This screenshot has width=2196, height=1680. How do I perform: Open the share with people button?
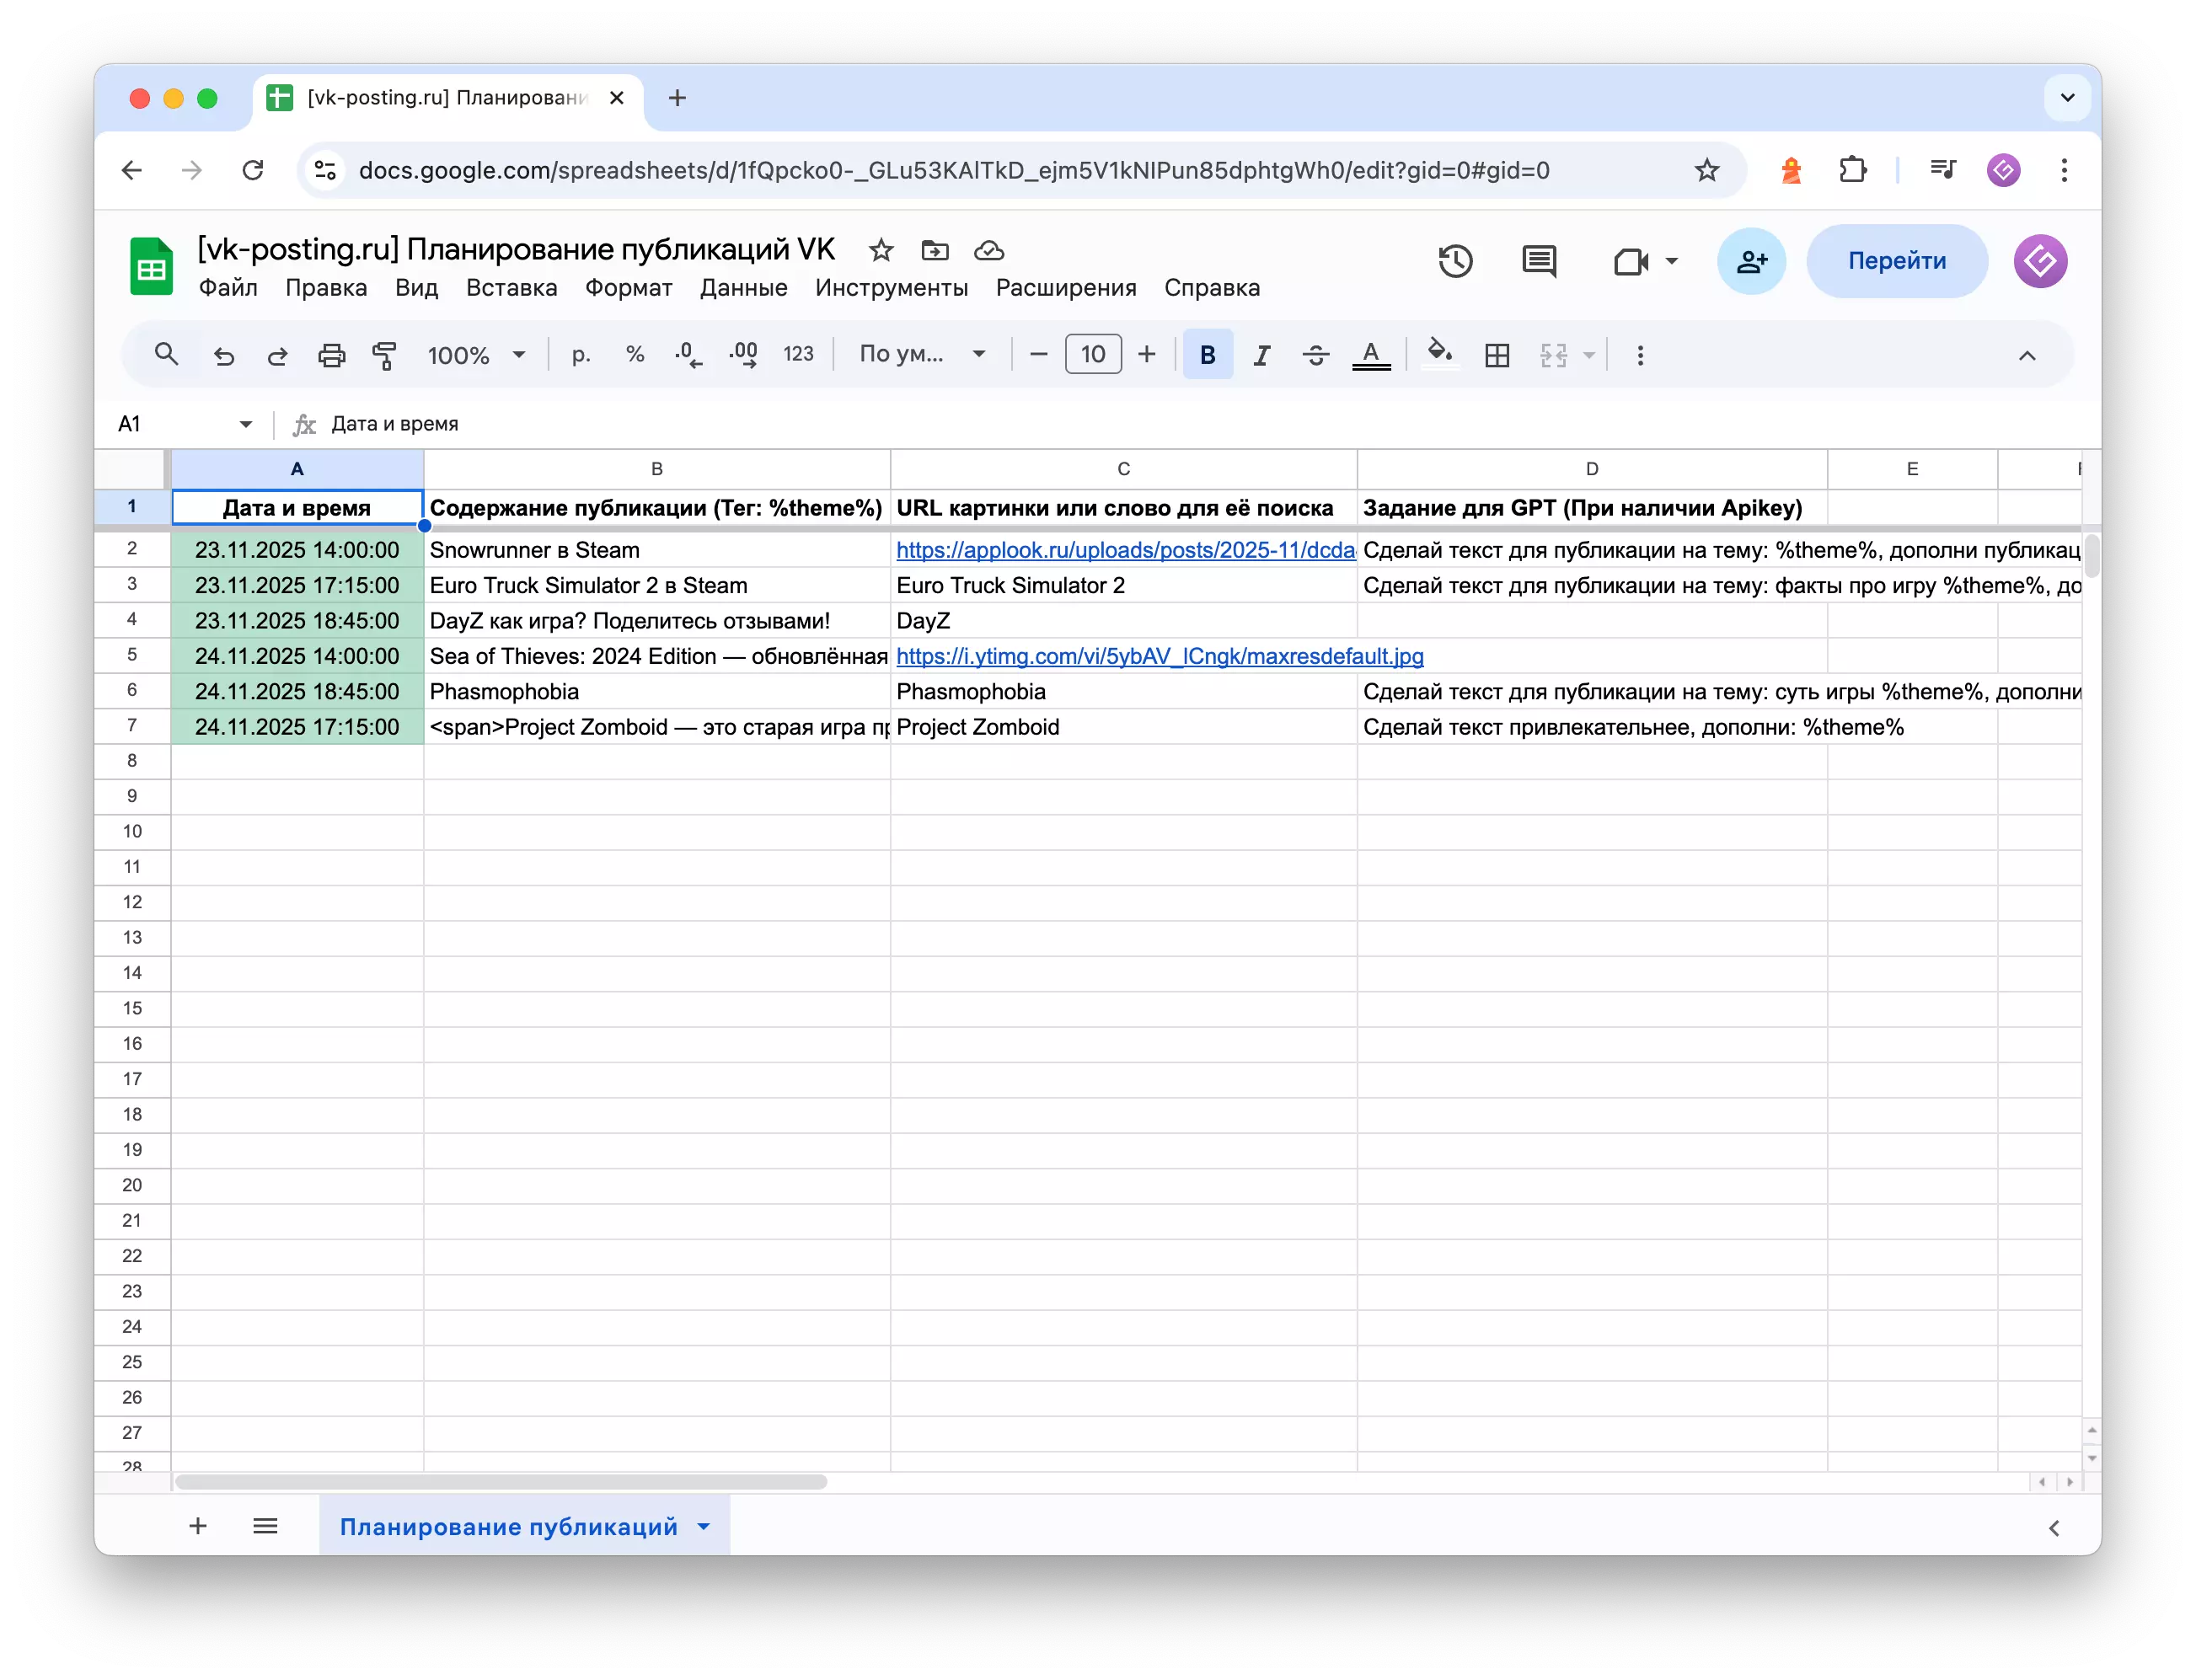[x=1751, y=261]
